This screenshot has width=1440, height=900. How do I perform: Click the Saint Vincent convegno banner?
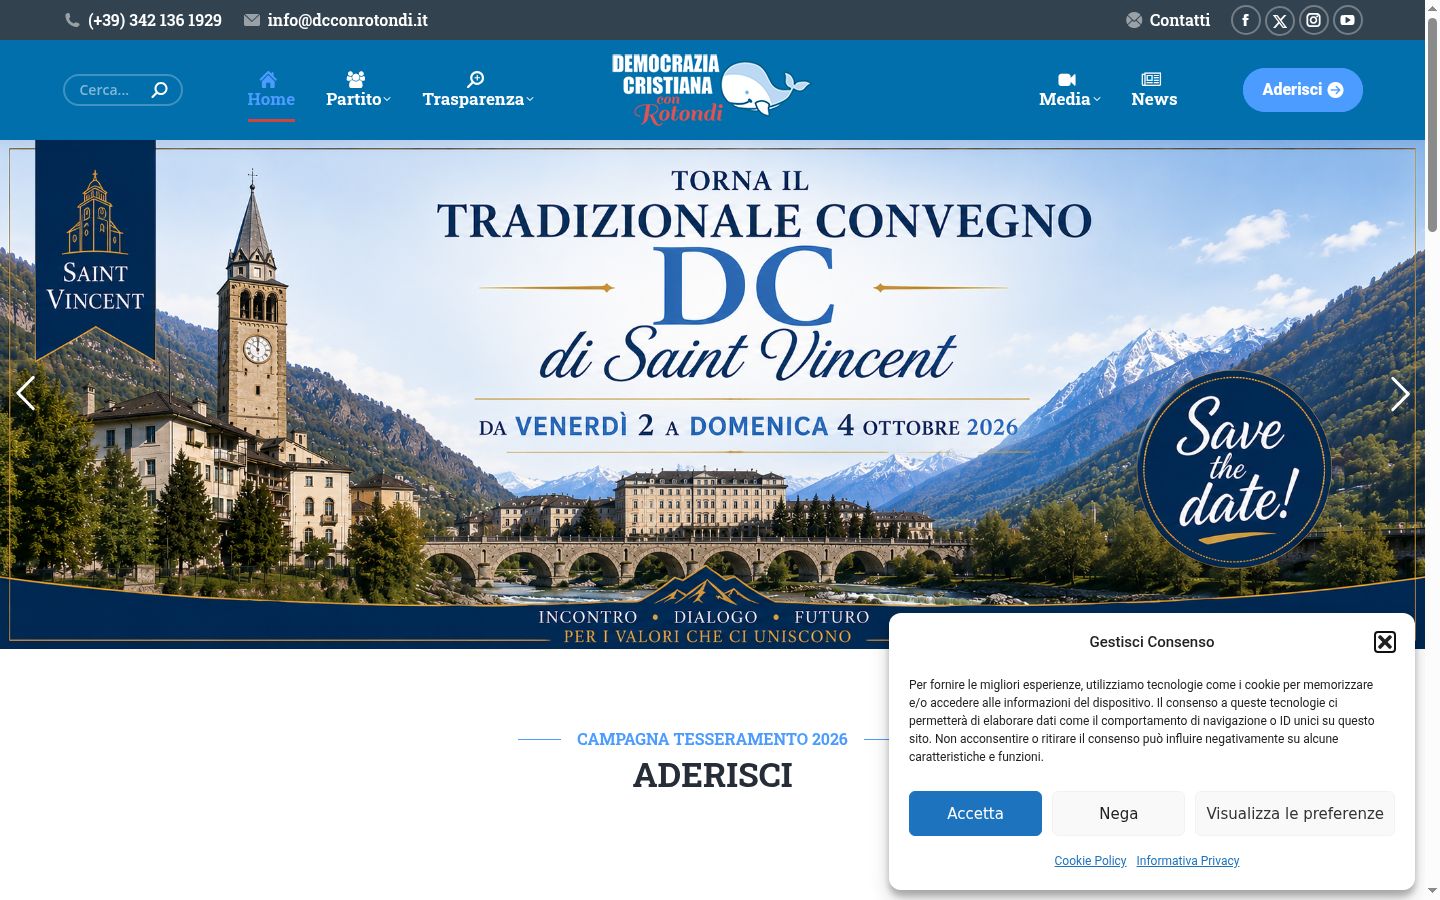tap(712, 394)
